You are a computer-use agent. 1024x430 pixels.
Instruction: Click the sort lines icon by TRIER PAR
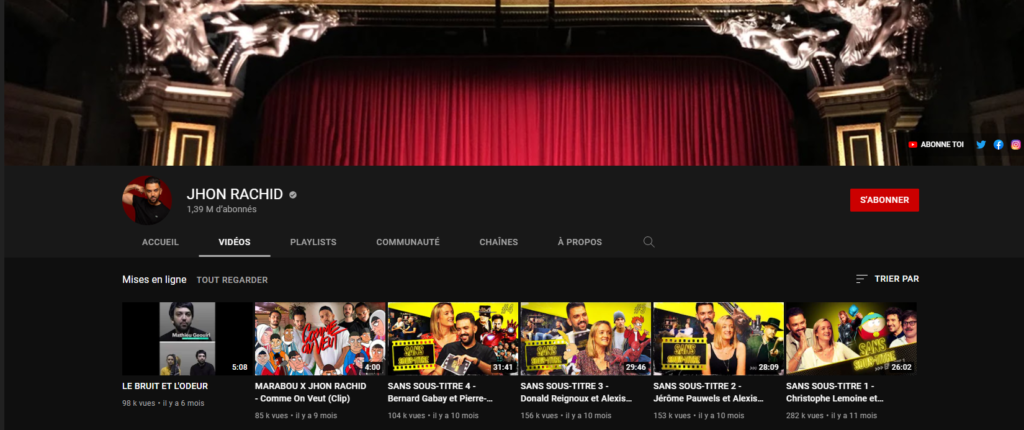point(862,279)
